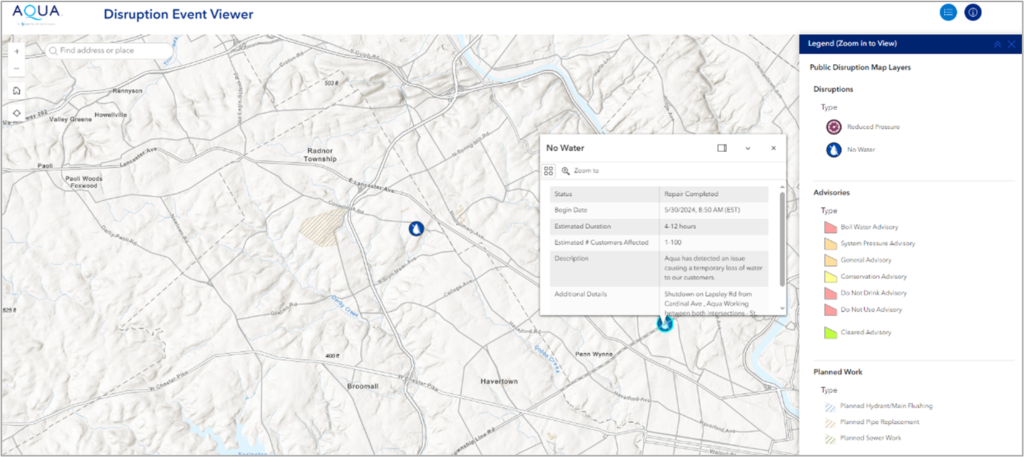Zoom in the map with plus button
1024x457 pixels.
point(16,51)
